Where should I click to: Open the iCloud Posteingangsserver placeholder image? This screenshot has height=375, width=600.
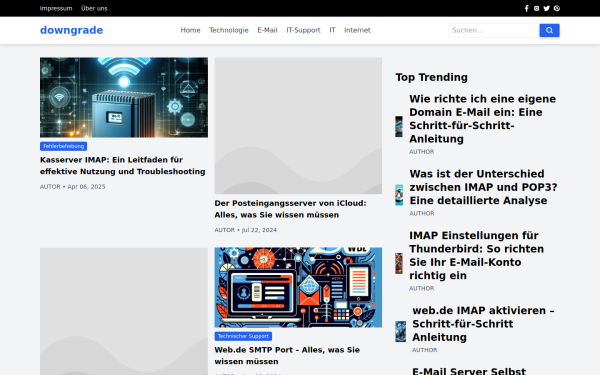(x=298, y=126)
